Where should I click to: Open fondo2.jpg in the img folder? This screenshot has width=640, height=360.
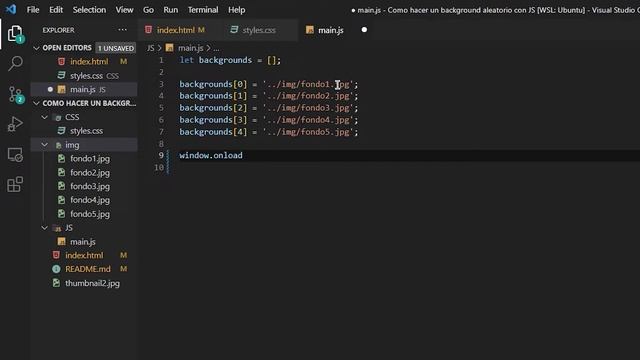90,172
